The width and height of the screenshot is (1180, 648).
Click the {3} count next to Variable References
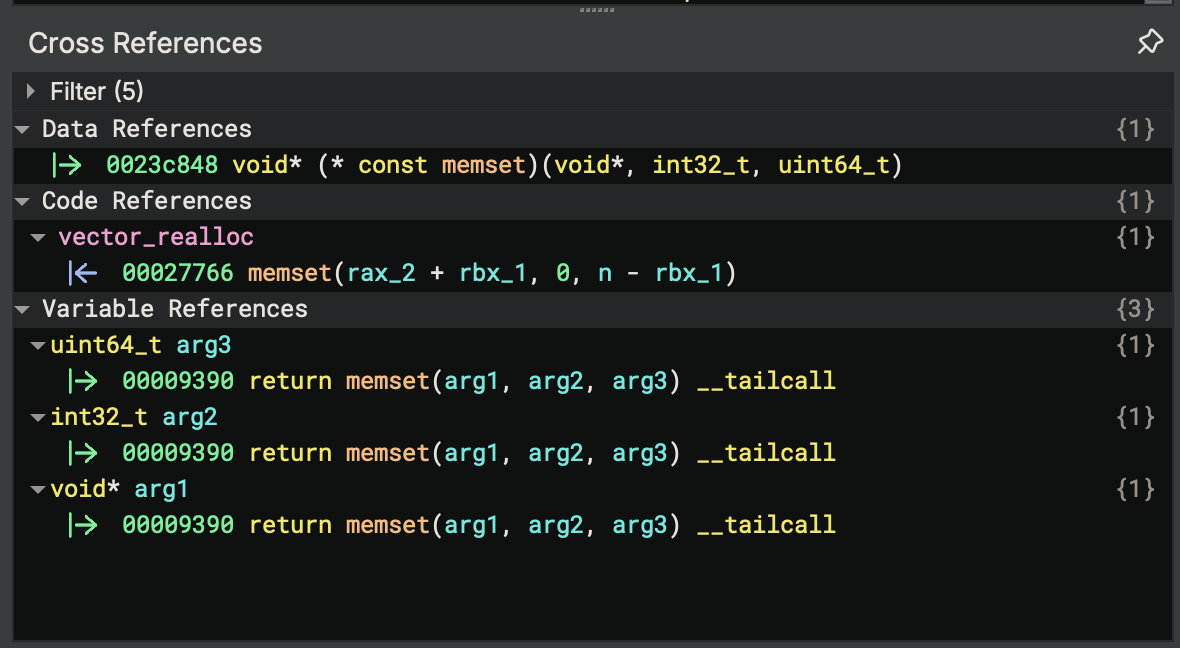point(1136,309)
